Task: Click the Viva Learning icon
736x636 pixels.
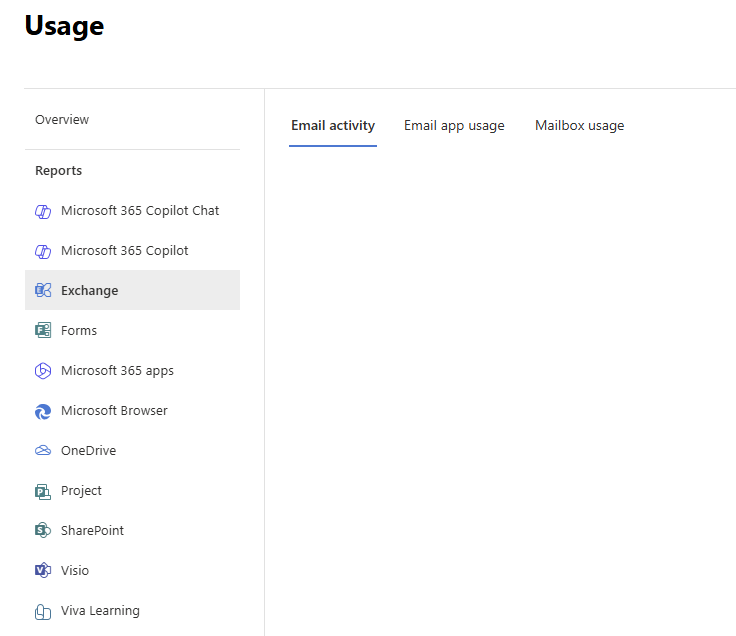Action: pyautogui.click(x=43, y=612)
